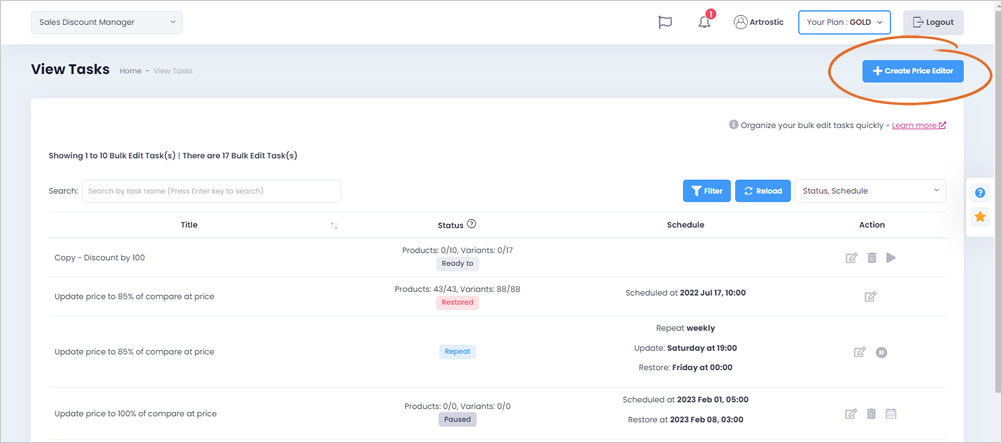The width and height of the screenshot is (1002, 443).
Task: Click Scheduled at 2023 Feb 01, 05:00
Action: (686, 400)
